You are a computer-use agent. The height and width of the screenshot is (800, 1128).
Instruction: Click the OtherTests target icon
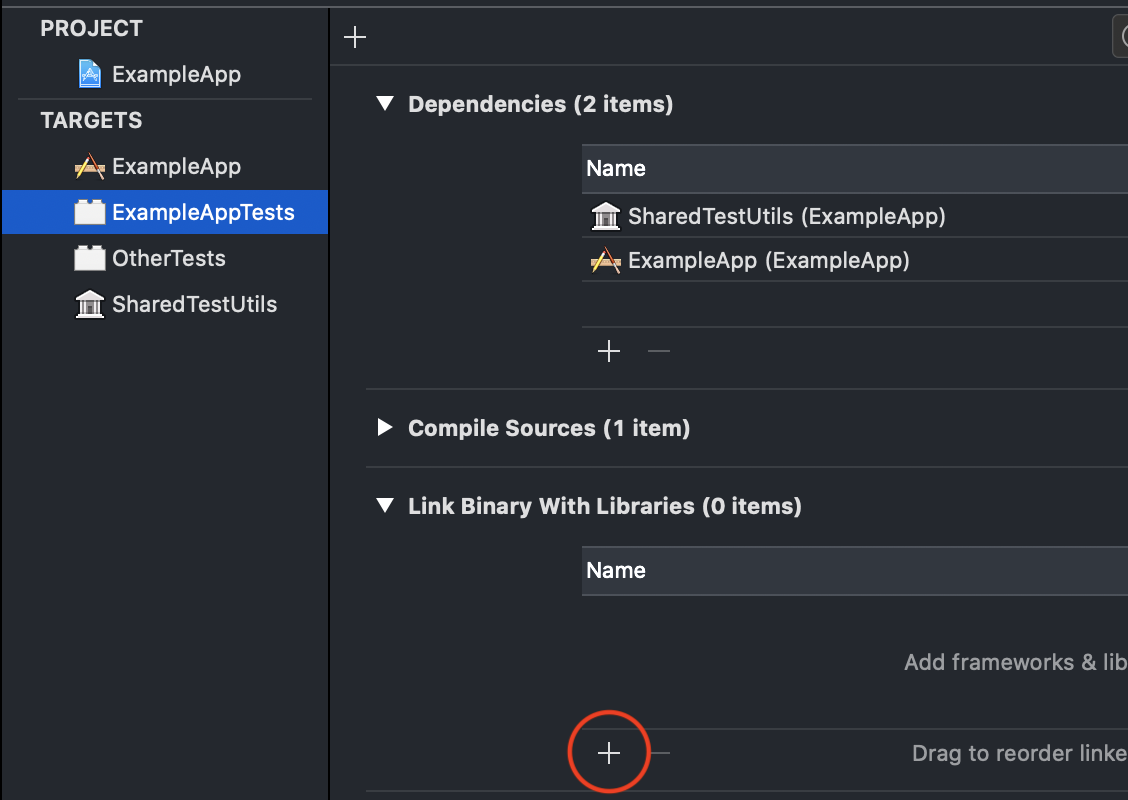click(89, 258)
